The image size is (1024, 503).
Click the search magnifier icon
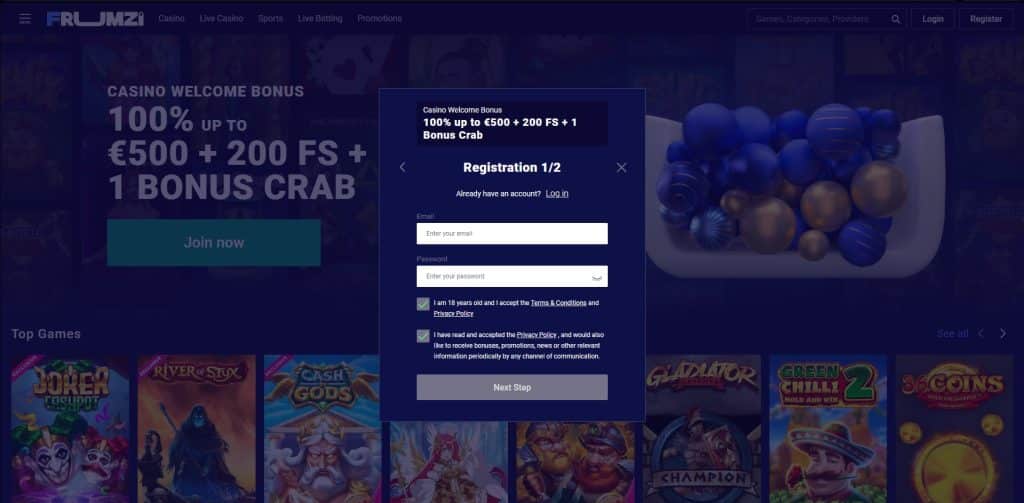tap(896, 19)
